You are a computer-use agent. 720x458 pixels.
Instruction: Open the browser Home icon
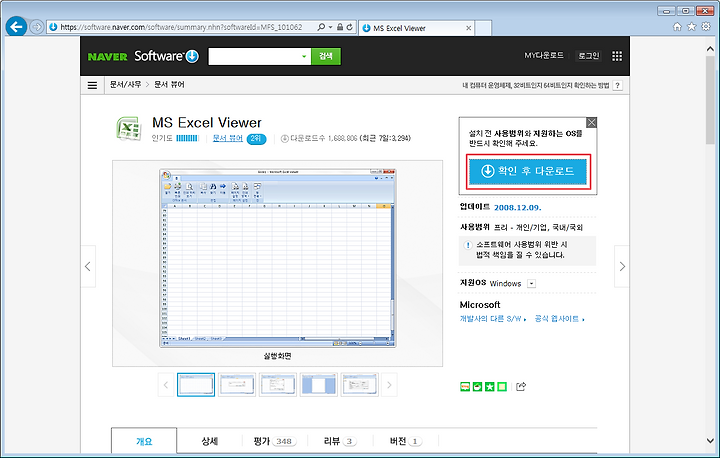coord(677,27)
